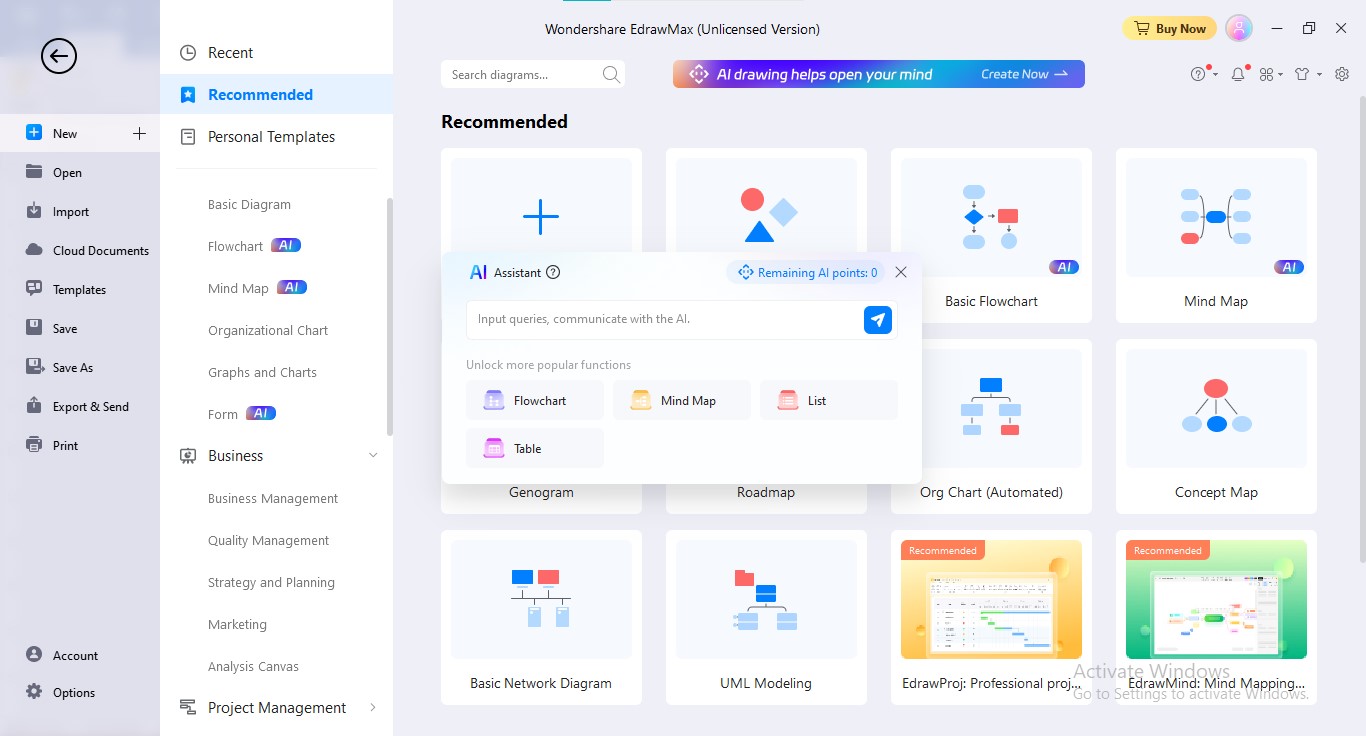Go to Templates in the left menu
Image resolution: width=1366 pixels, height=736 pixels.
pyautogui.click(x=80, y=289)
